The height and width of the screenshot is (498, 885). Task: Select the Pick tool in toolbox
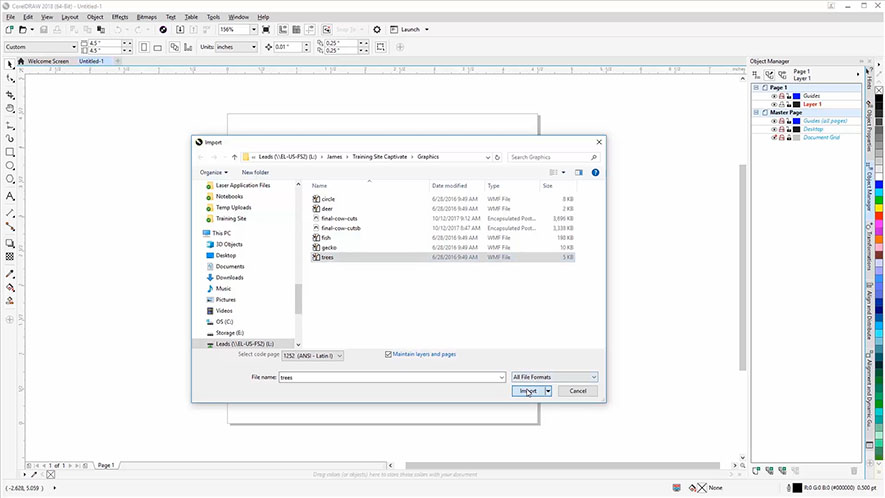tap(10, 64)
